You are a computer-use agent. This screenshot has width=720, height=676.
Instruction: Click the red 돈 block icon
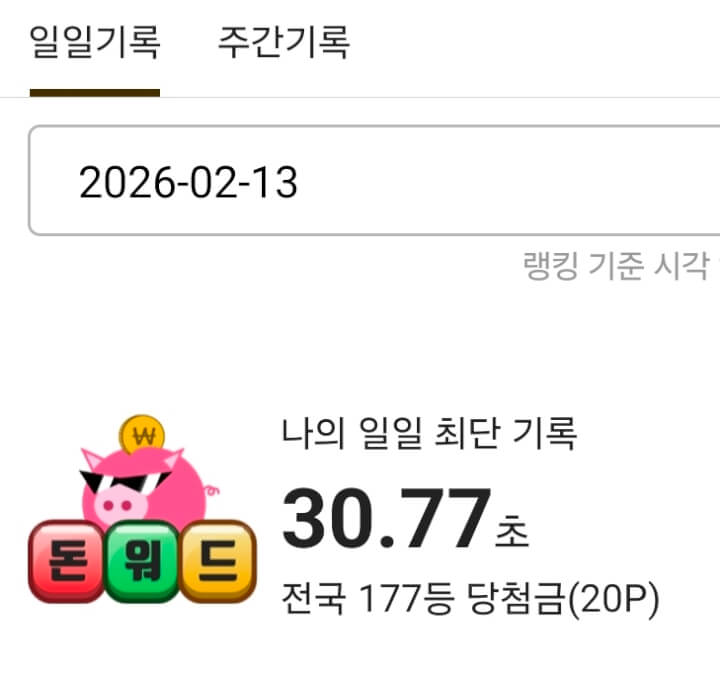(x=67, y=561)
